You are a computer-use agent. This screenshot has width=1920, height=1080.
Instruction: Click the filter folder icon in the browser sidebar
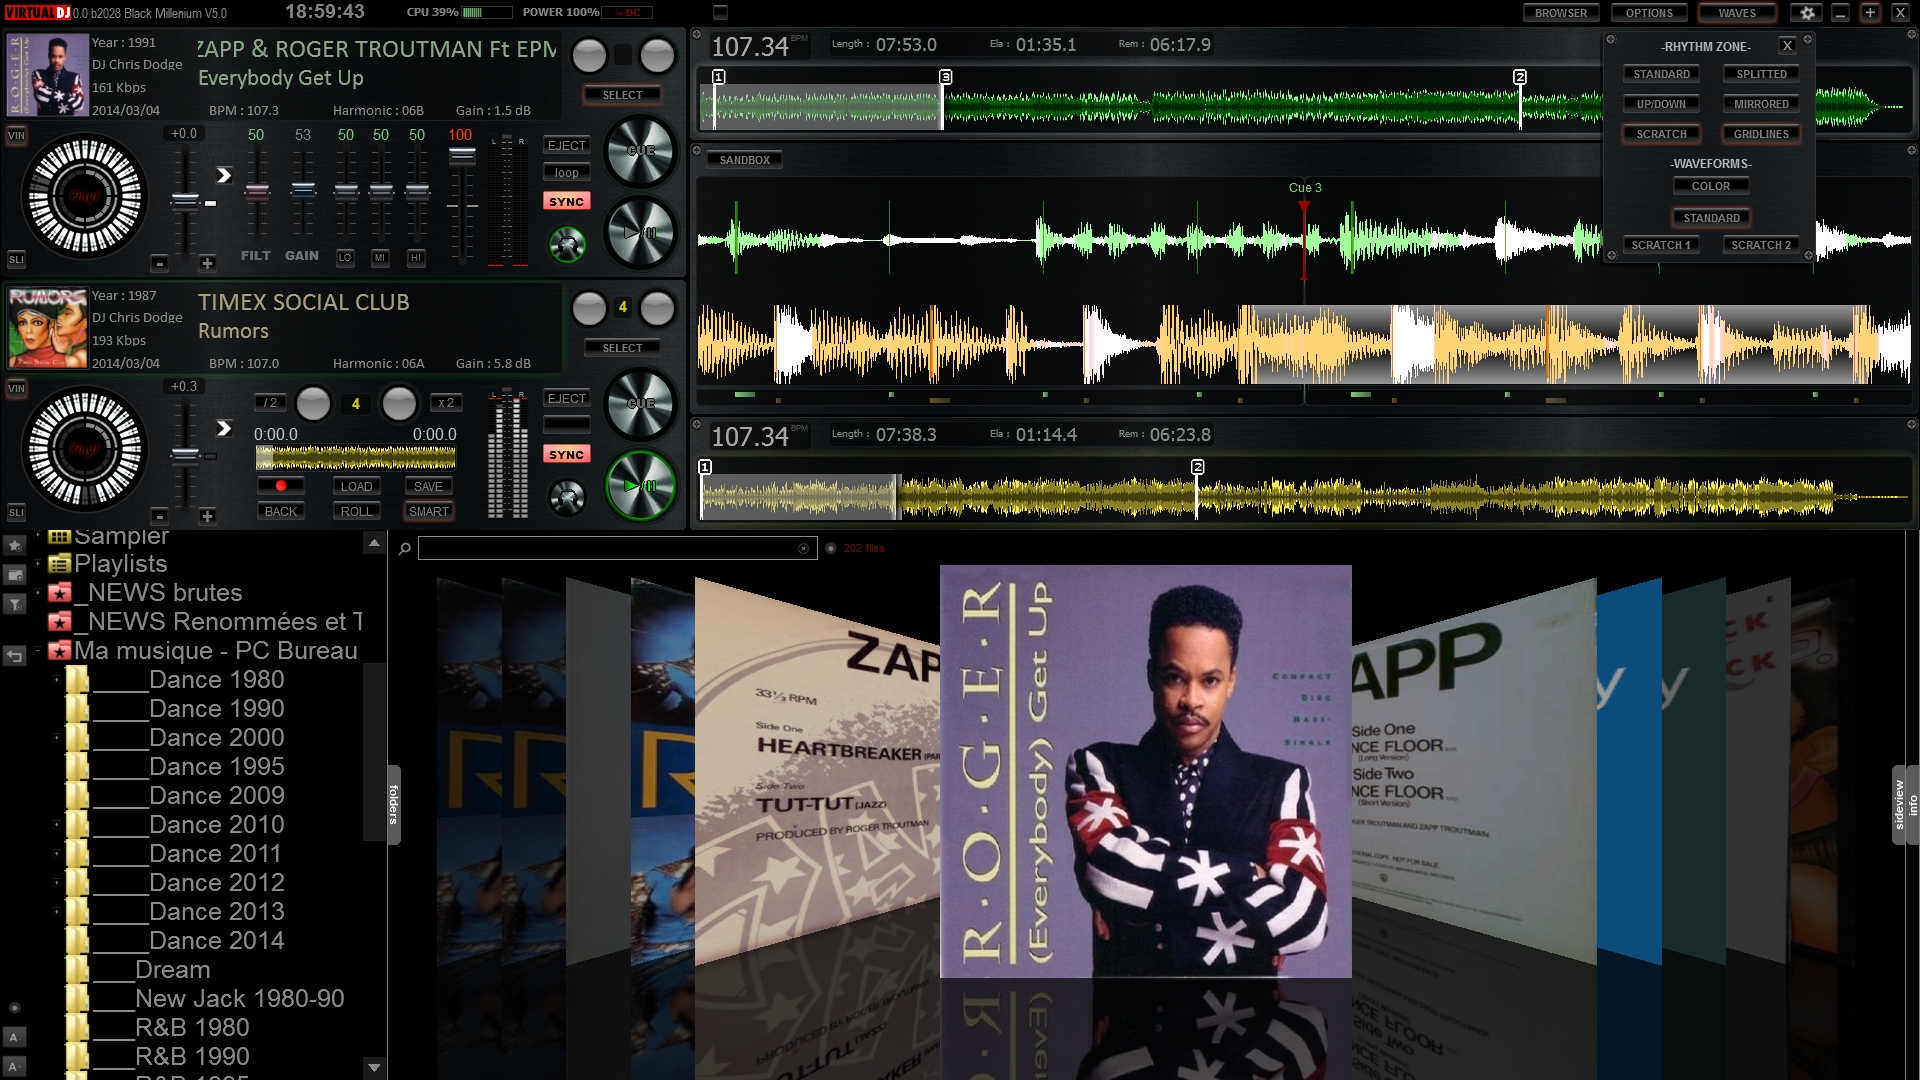(x=15, y=604)
